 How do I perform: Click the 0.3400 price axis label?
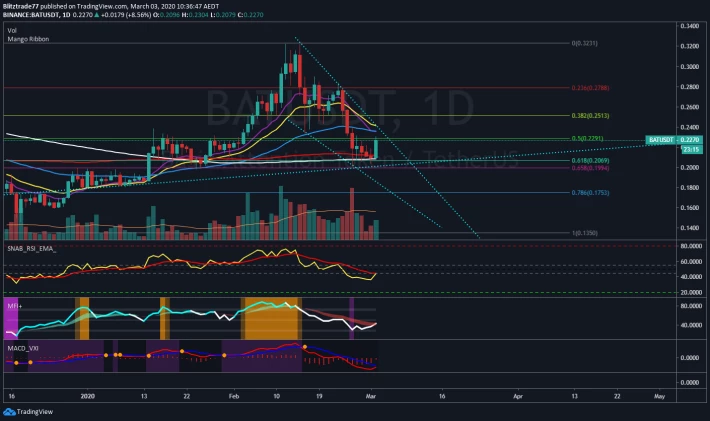coord(690,26)
